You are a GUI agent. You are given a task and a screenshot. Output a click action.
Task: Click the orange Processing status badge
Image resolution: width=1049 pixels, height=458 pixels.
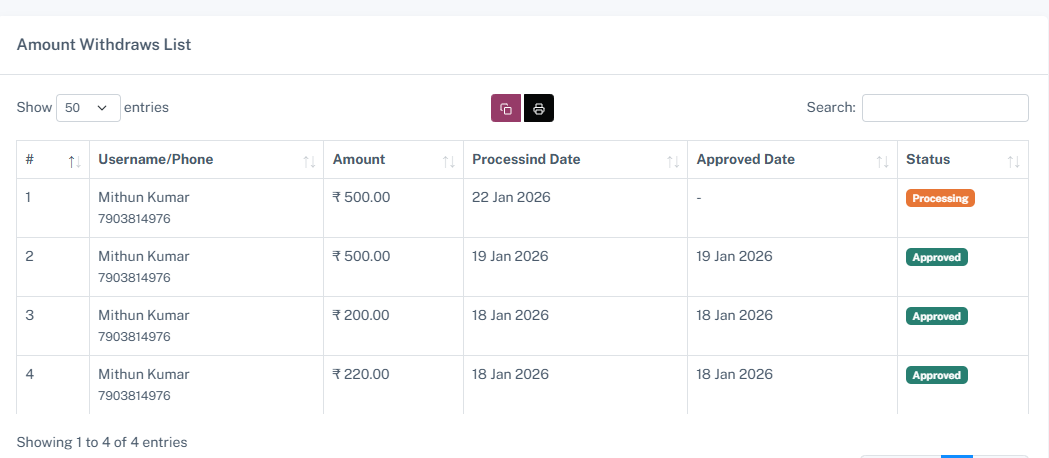point(940,198)
